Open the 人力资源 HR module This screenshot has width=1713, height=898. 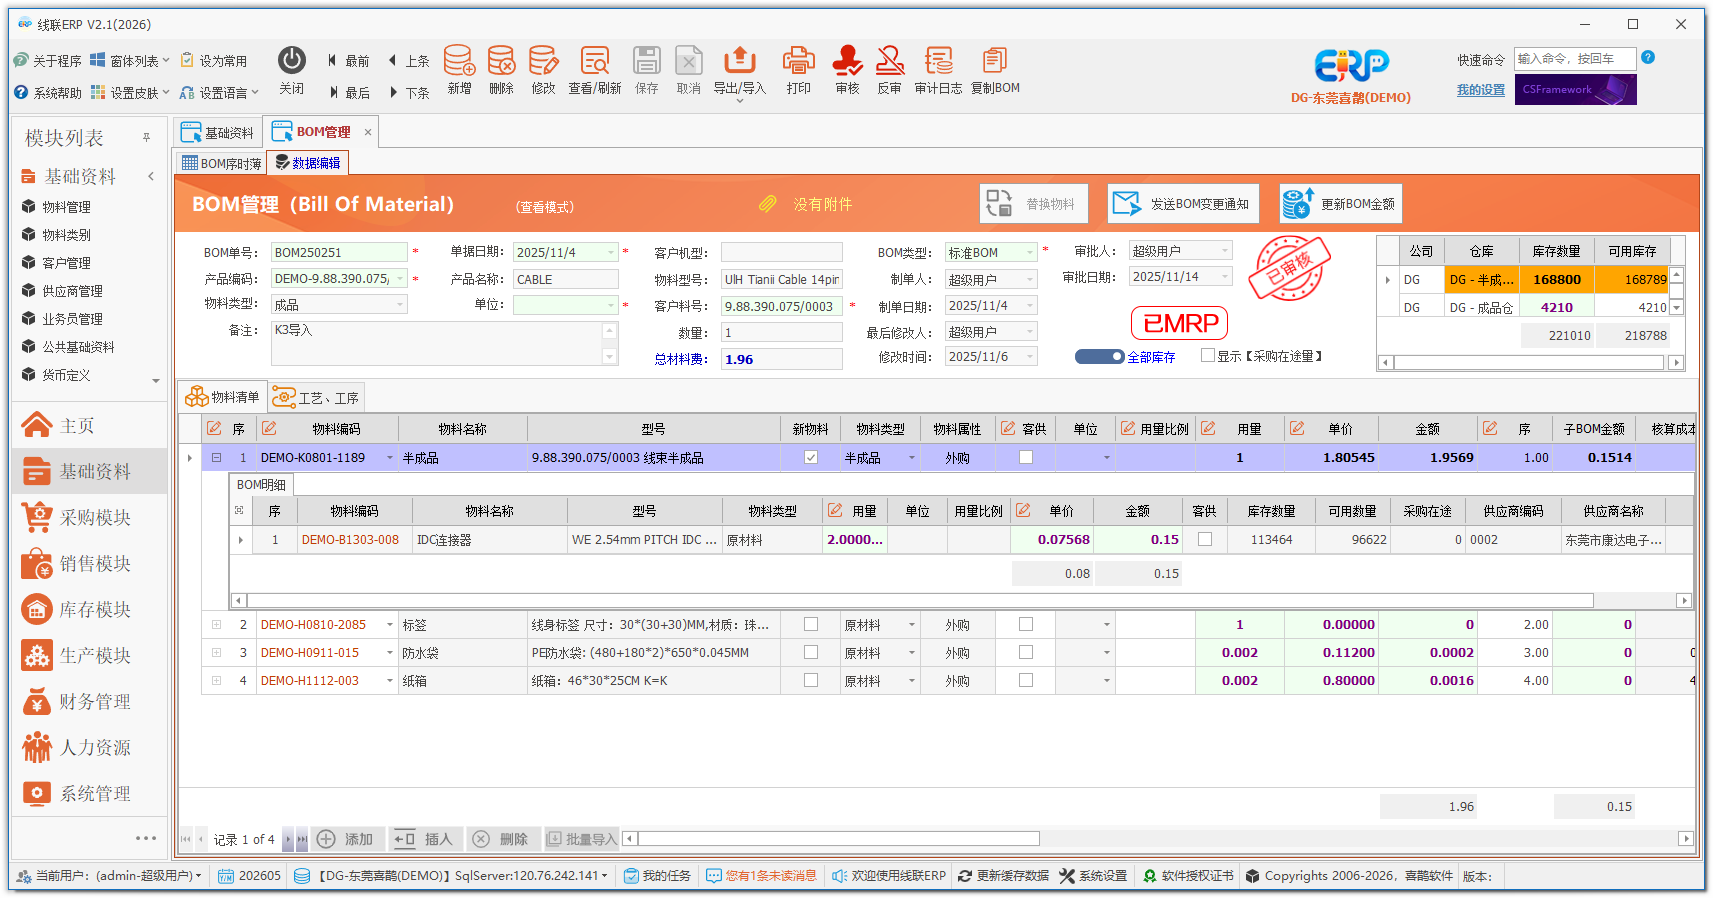coord(89,748)
